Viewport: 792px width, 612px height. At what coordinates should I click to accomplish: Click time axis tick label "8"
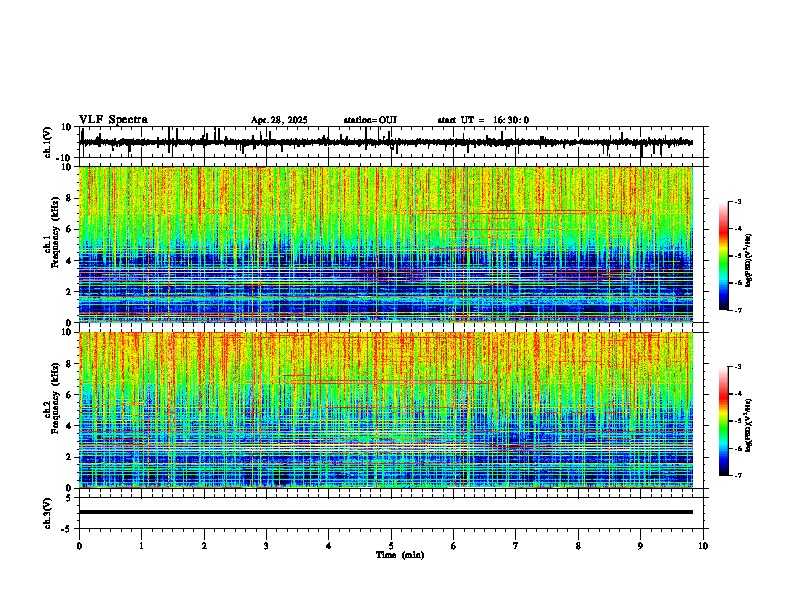pyautogui.click(x=578, y=546)
